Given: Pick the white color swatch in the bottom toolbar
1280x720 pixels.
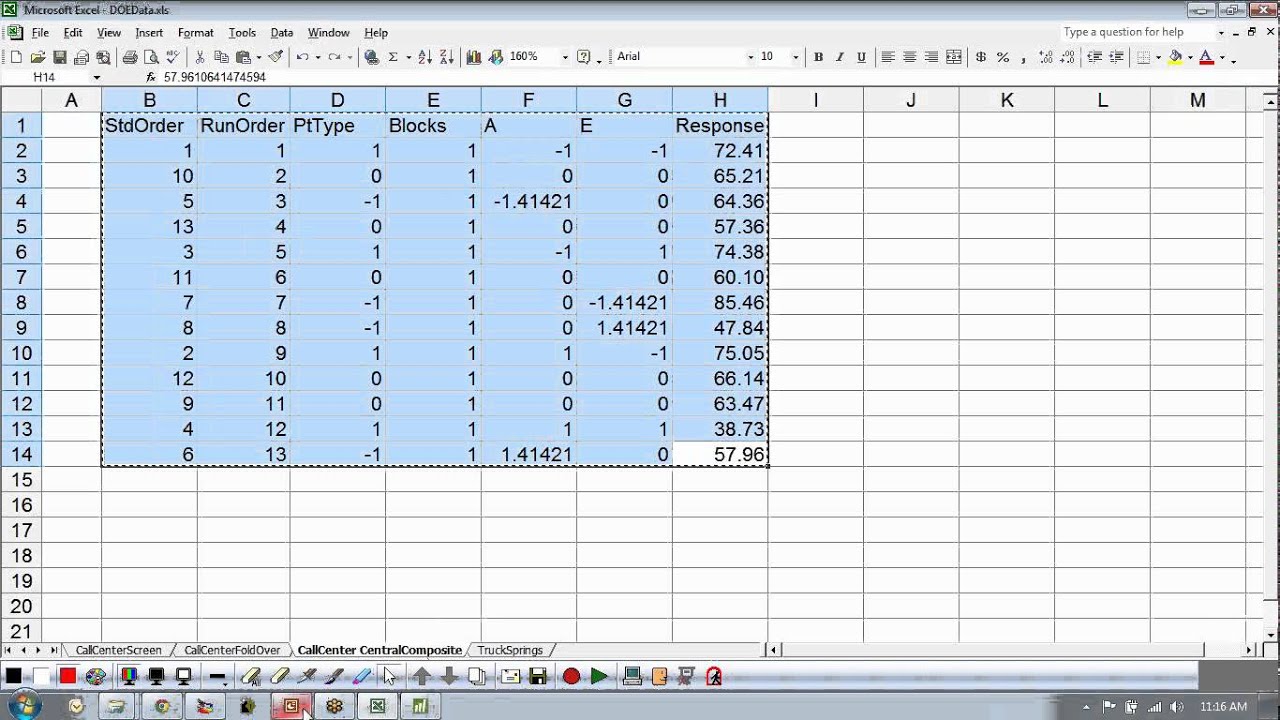Looking at the screenshot, I should coord(40,677).
